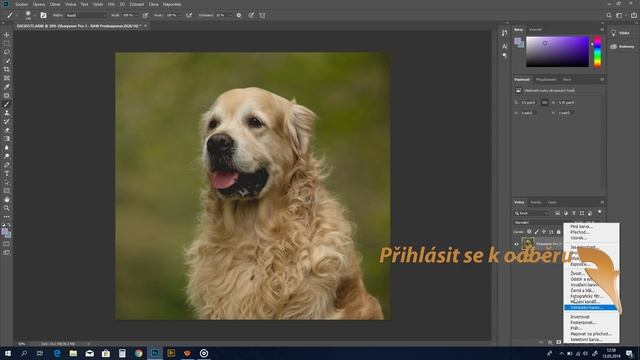
Task: Select the Crop tool
Action: tap(7, 69)
